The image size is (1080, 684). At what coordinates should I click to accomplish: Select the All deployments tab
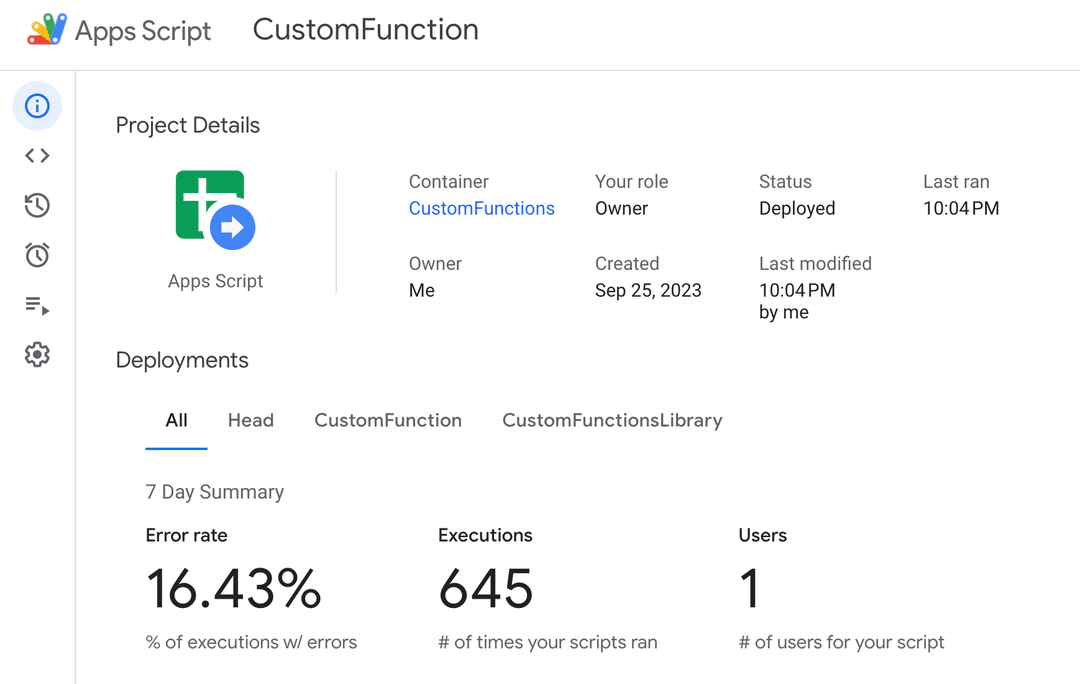pyautogui.click(x=176, y=420)
